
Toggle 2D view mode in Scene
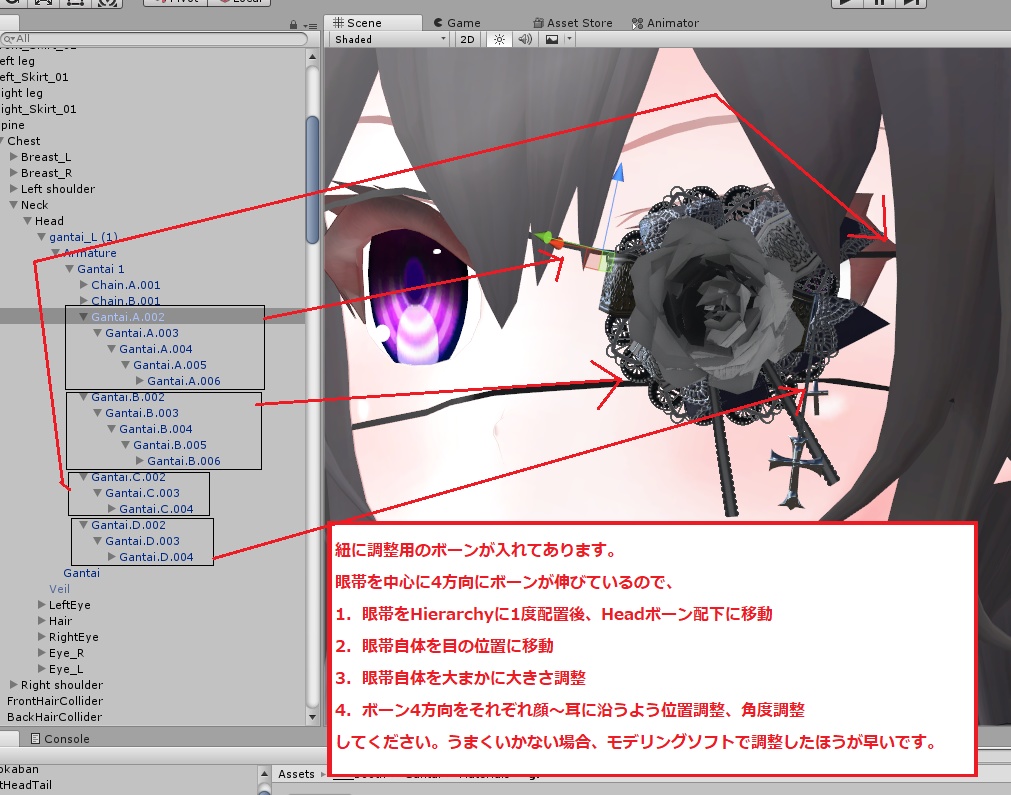pos(467,39)
